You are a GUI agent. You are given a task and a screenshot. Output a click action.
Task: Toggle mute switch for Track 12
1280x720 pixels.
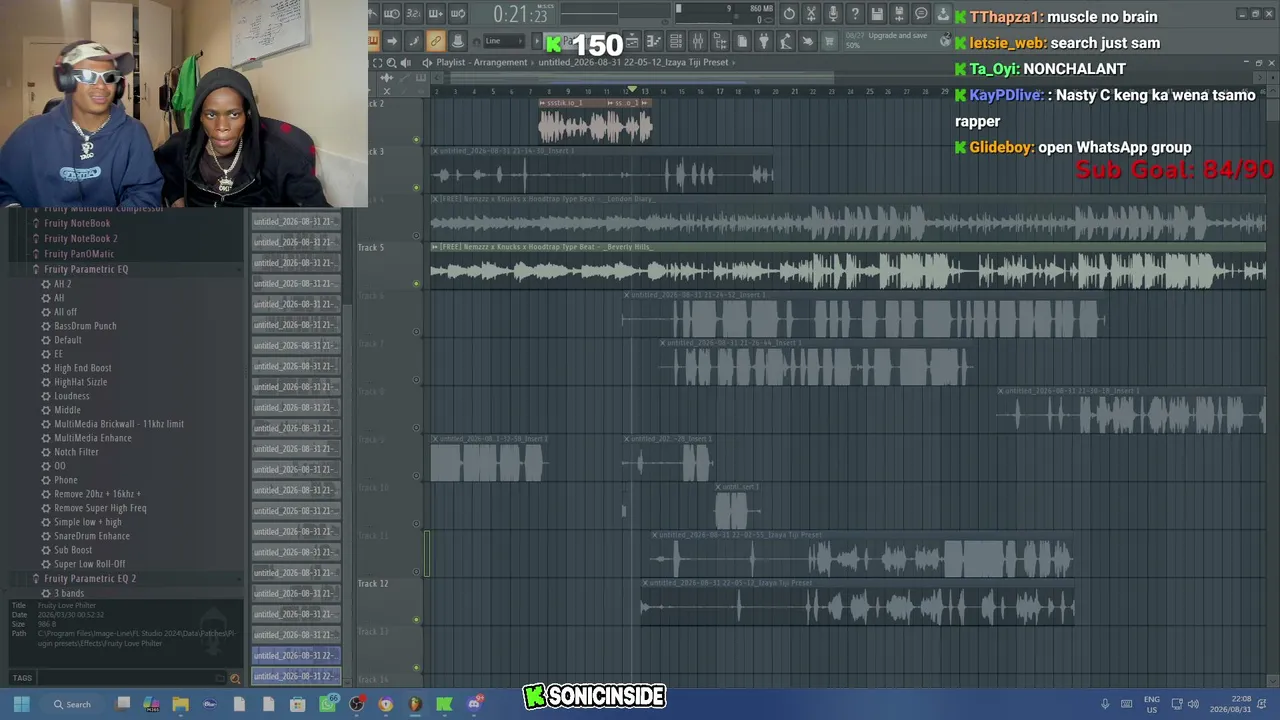417,619
